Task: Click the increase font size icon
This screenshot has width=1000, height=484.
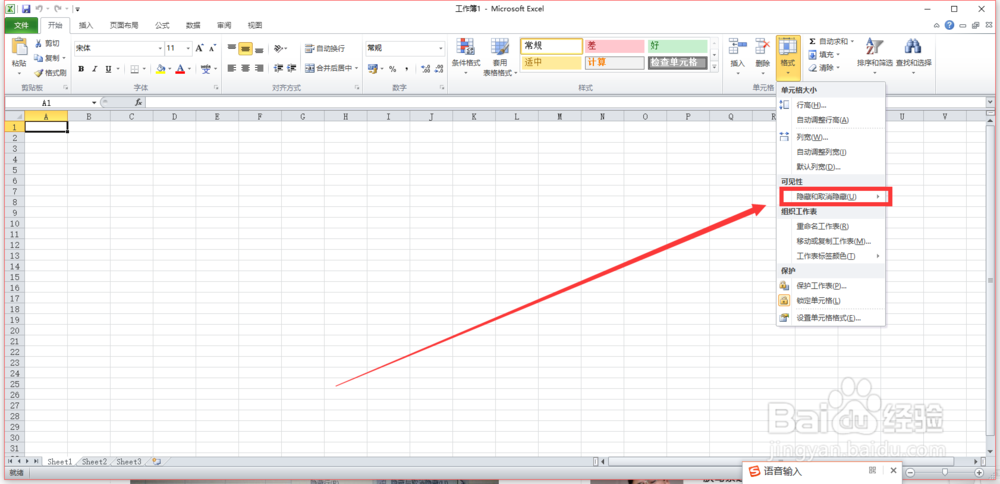Action: coord(200,48)
